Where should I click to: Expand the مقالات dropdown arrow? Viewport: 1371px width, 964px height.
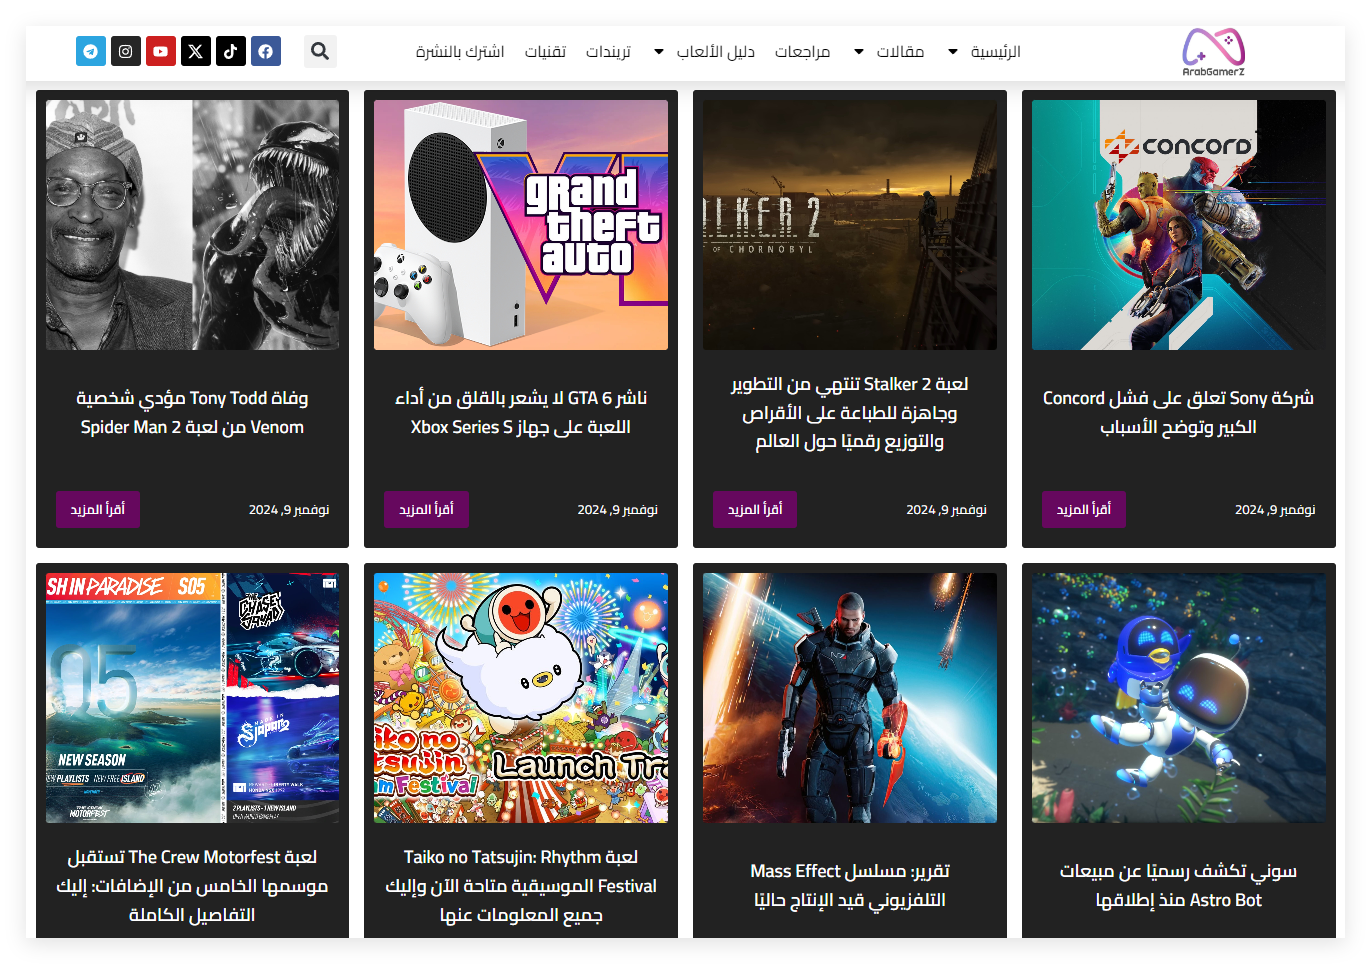[859, 52]
